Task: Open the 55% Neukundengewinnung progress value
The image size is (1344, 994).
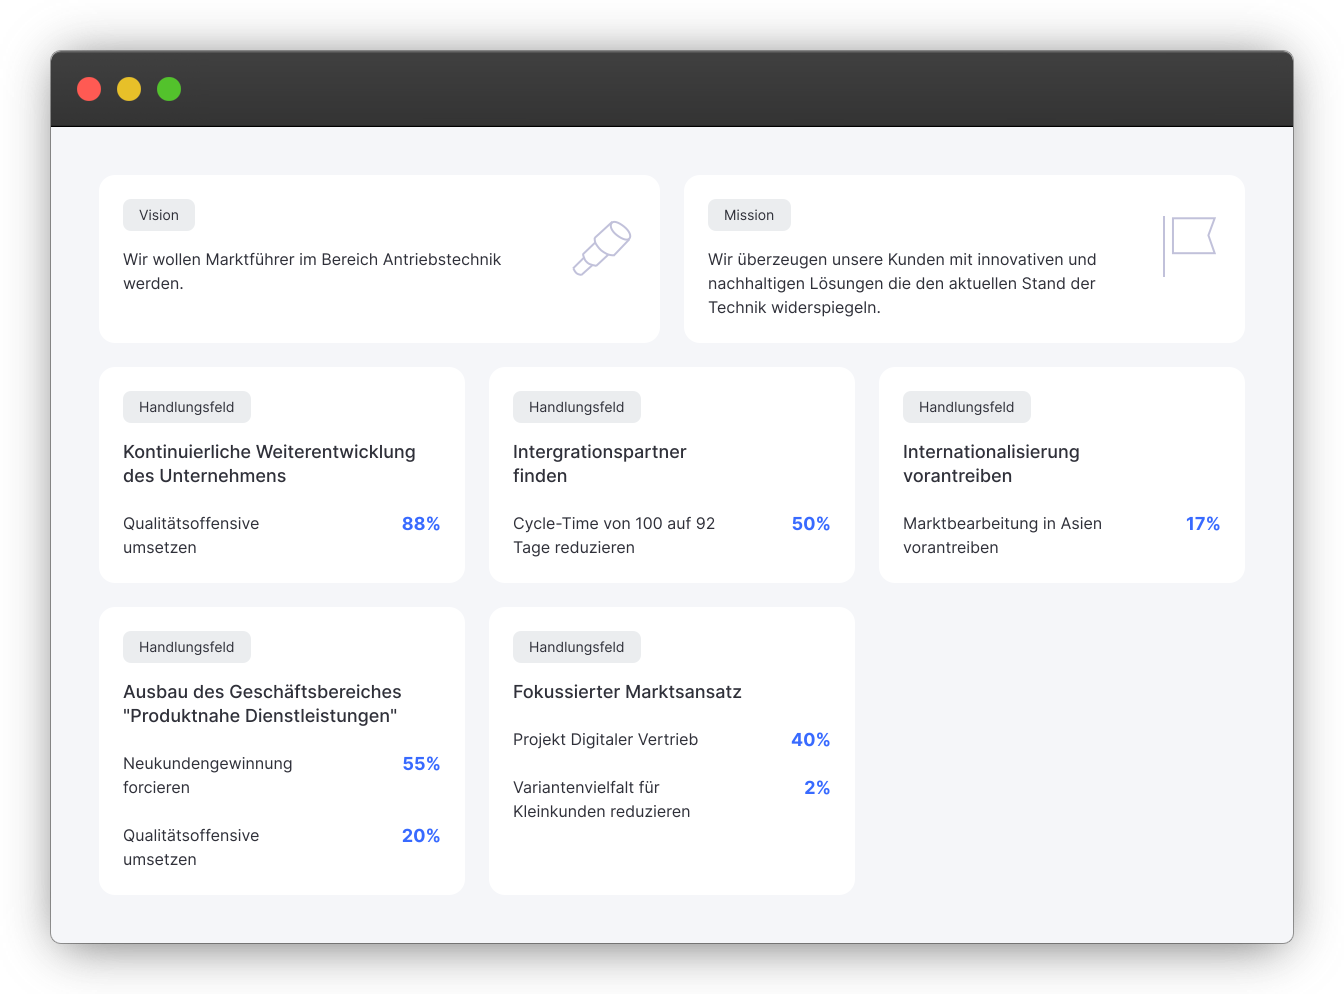Action: pos(421,764)
